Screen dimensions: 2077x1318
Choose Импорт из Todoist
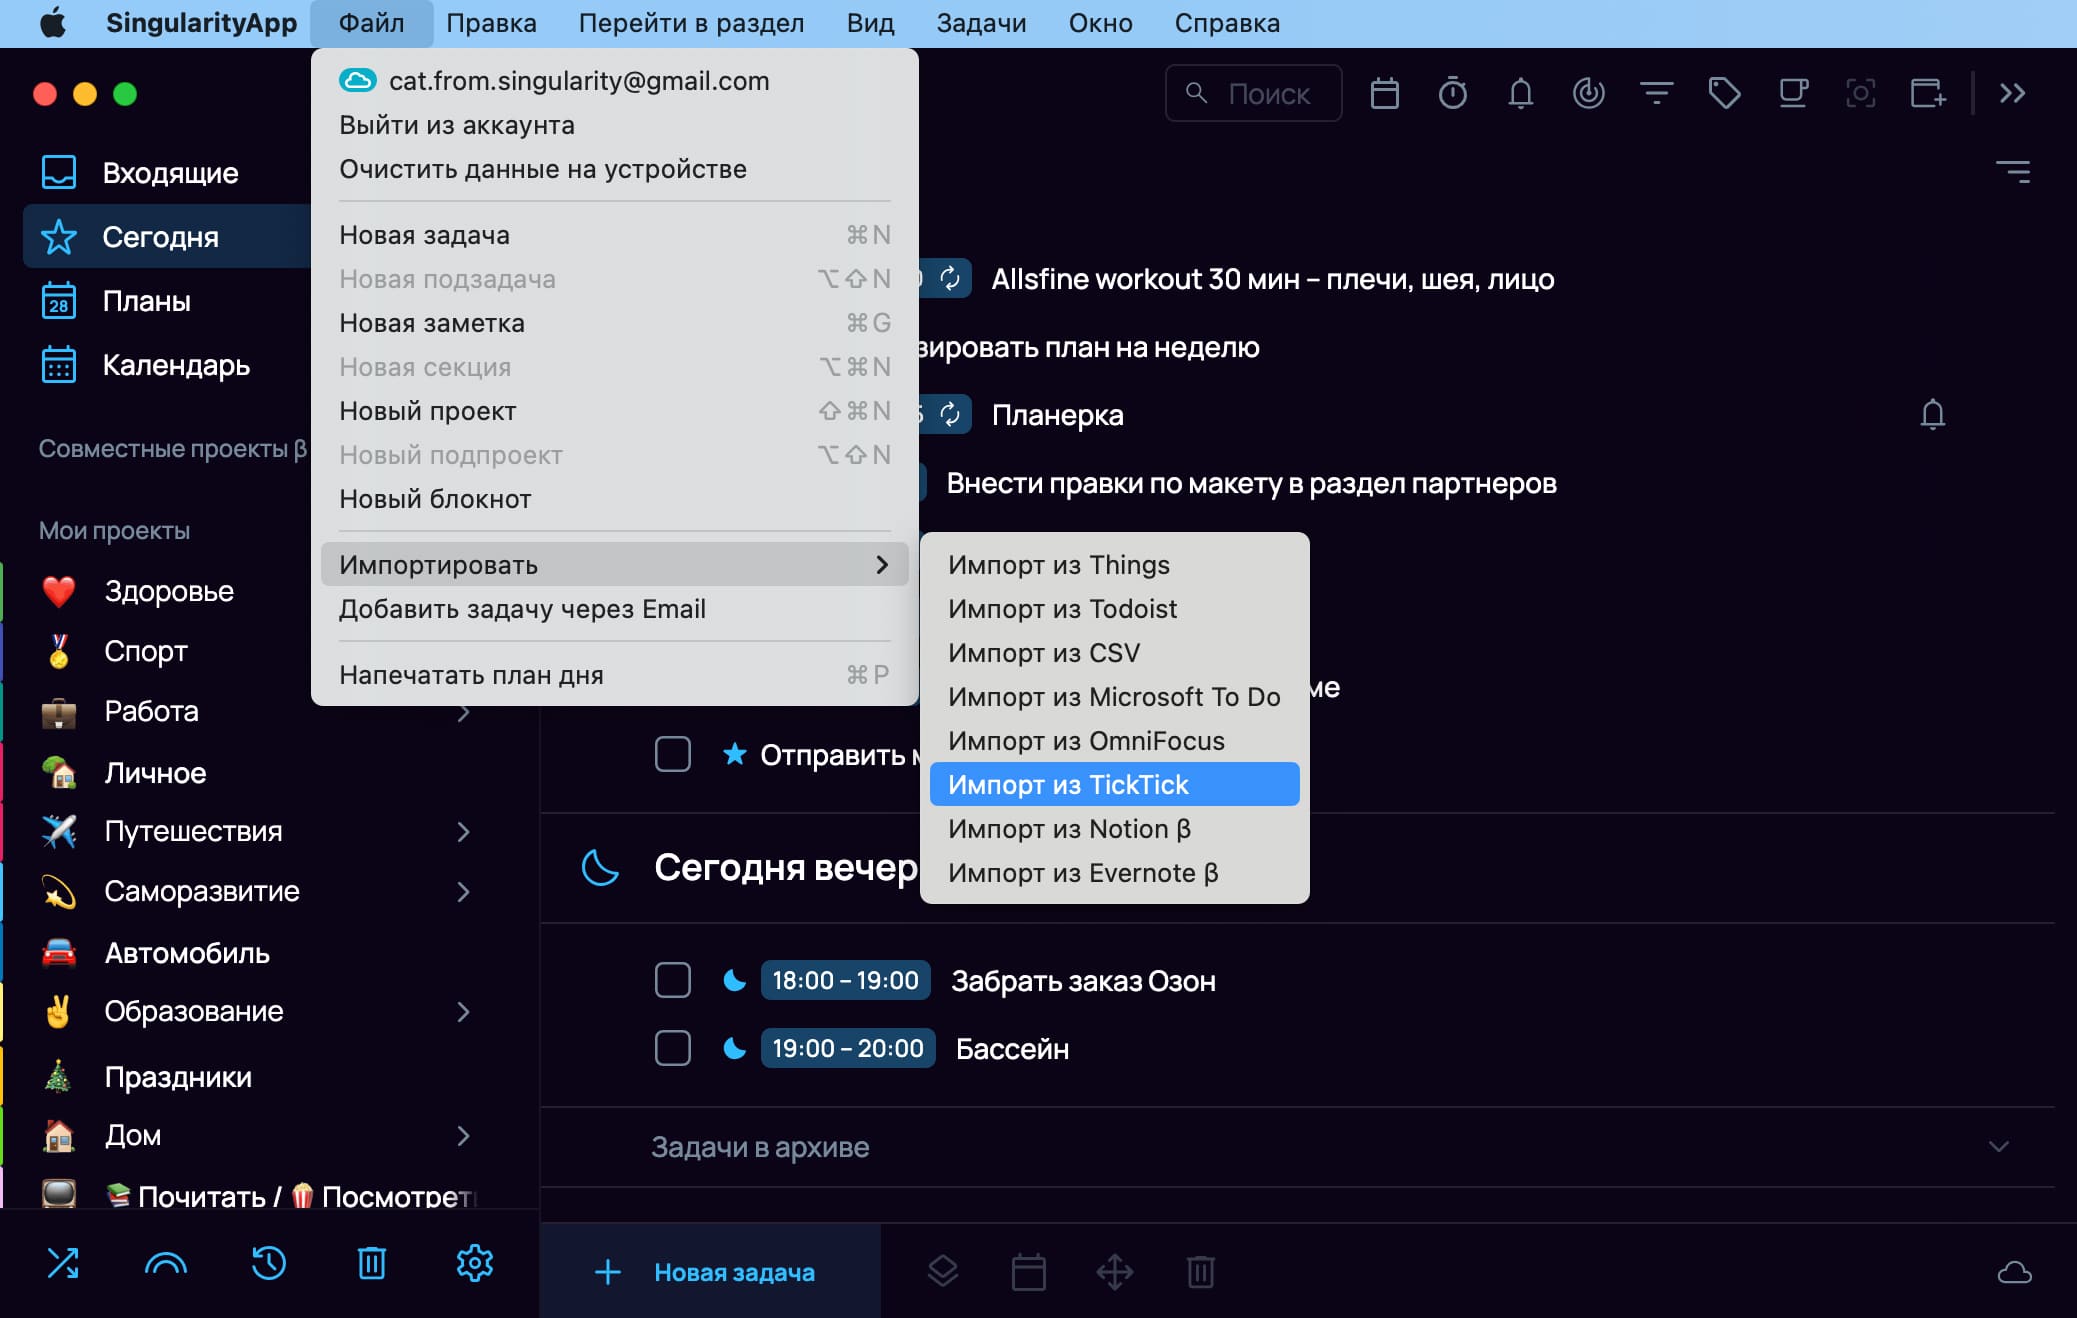pos(1114,608)
